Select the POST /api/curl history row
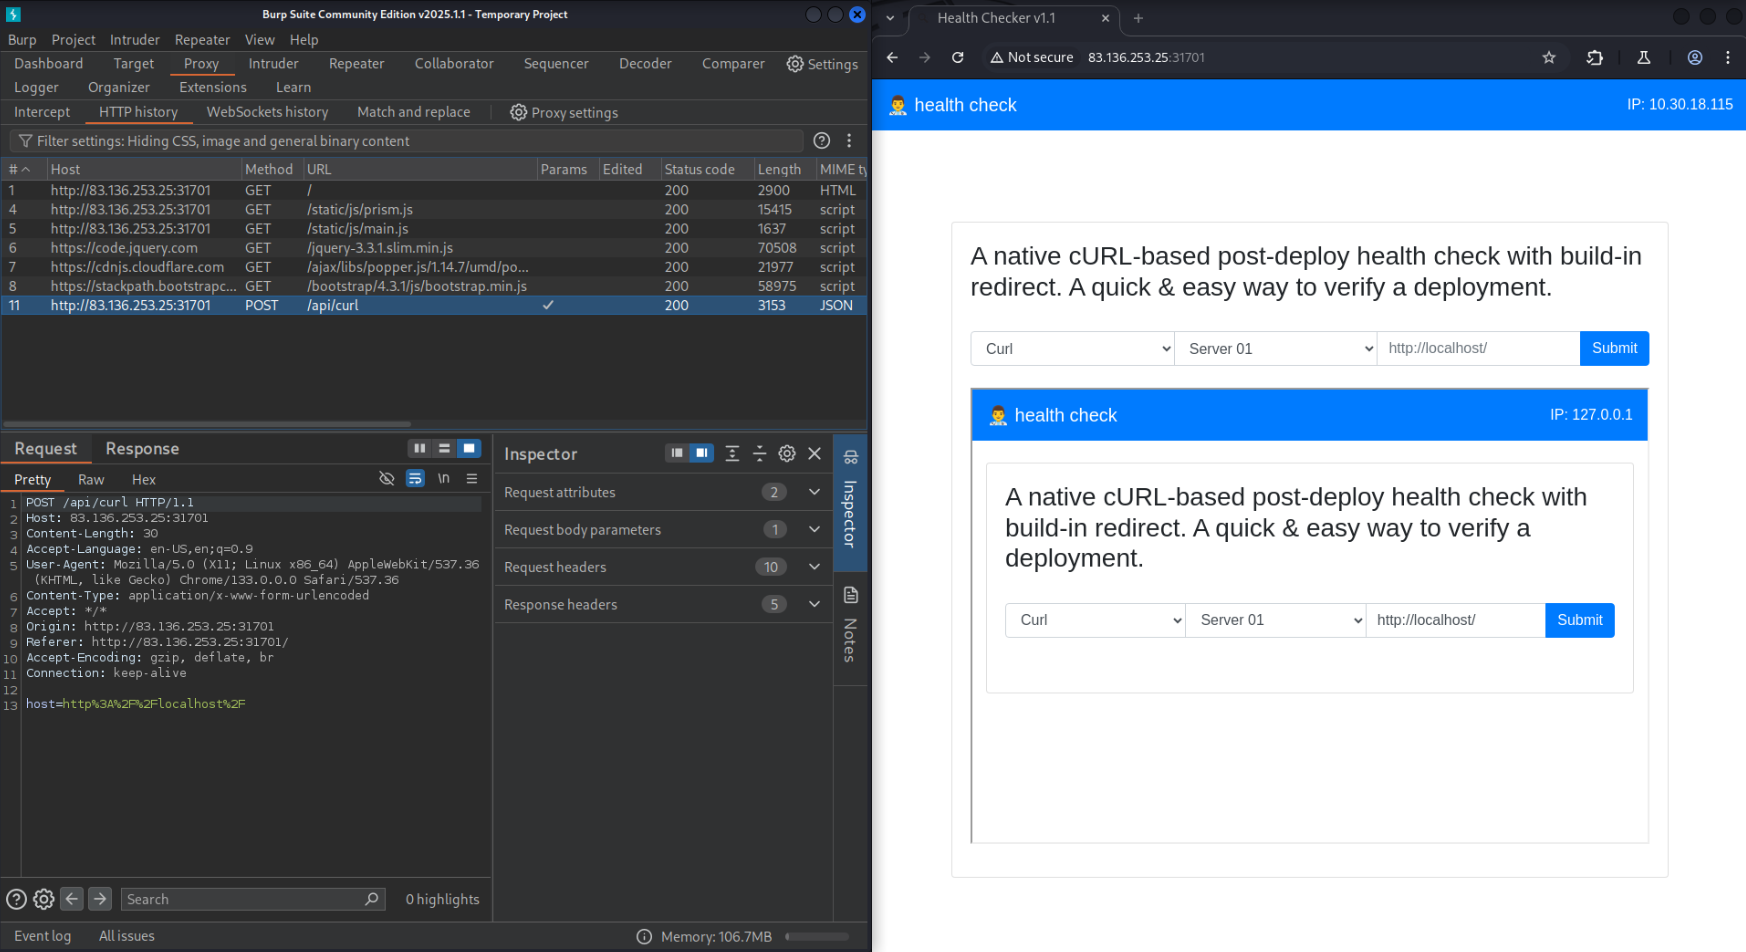The height and width of the screenshot is (952, 1746). [434, 306]
